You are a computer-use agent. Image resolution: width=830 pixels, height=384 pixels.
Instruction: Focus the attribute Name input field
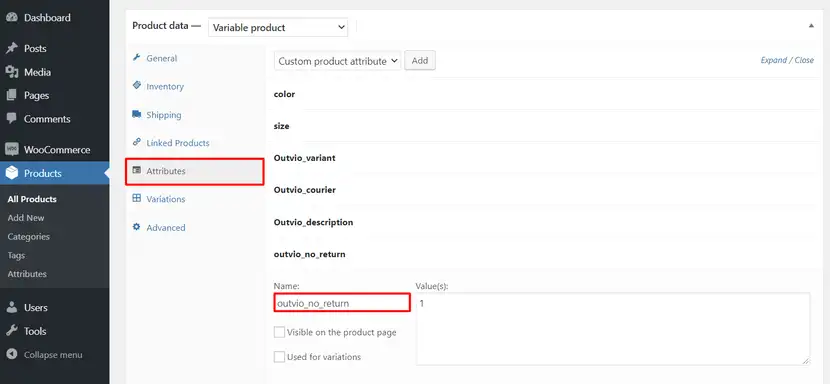coord(342,303)
